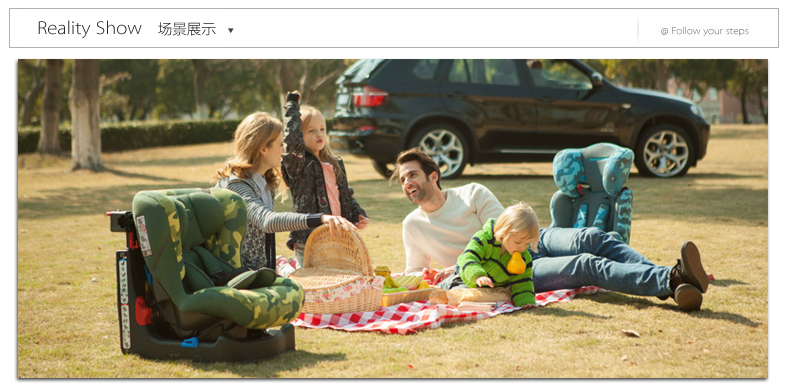This screenshot has width=790, height=389.
Task: Click the wicker picnic basket
Action: 338,272
